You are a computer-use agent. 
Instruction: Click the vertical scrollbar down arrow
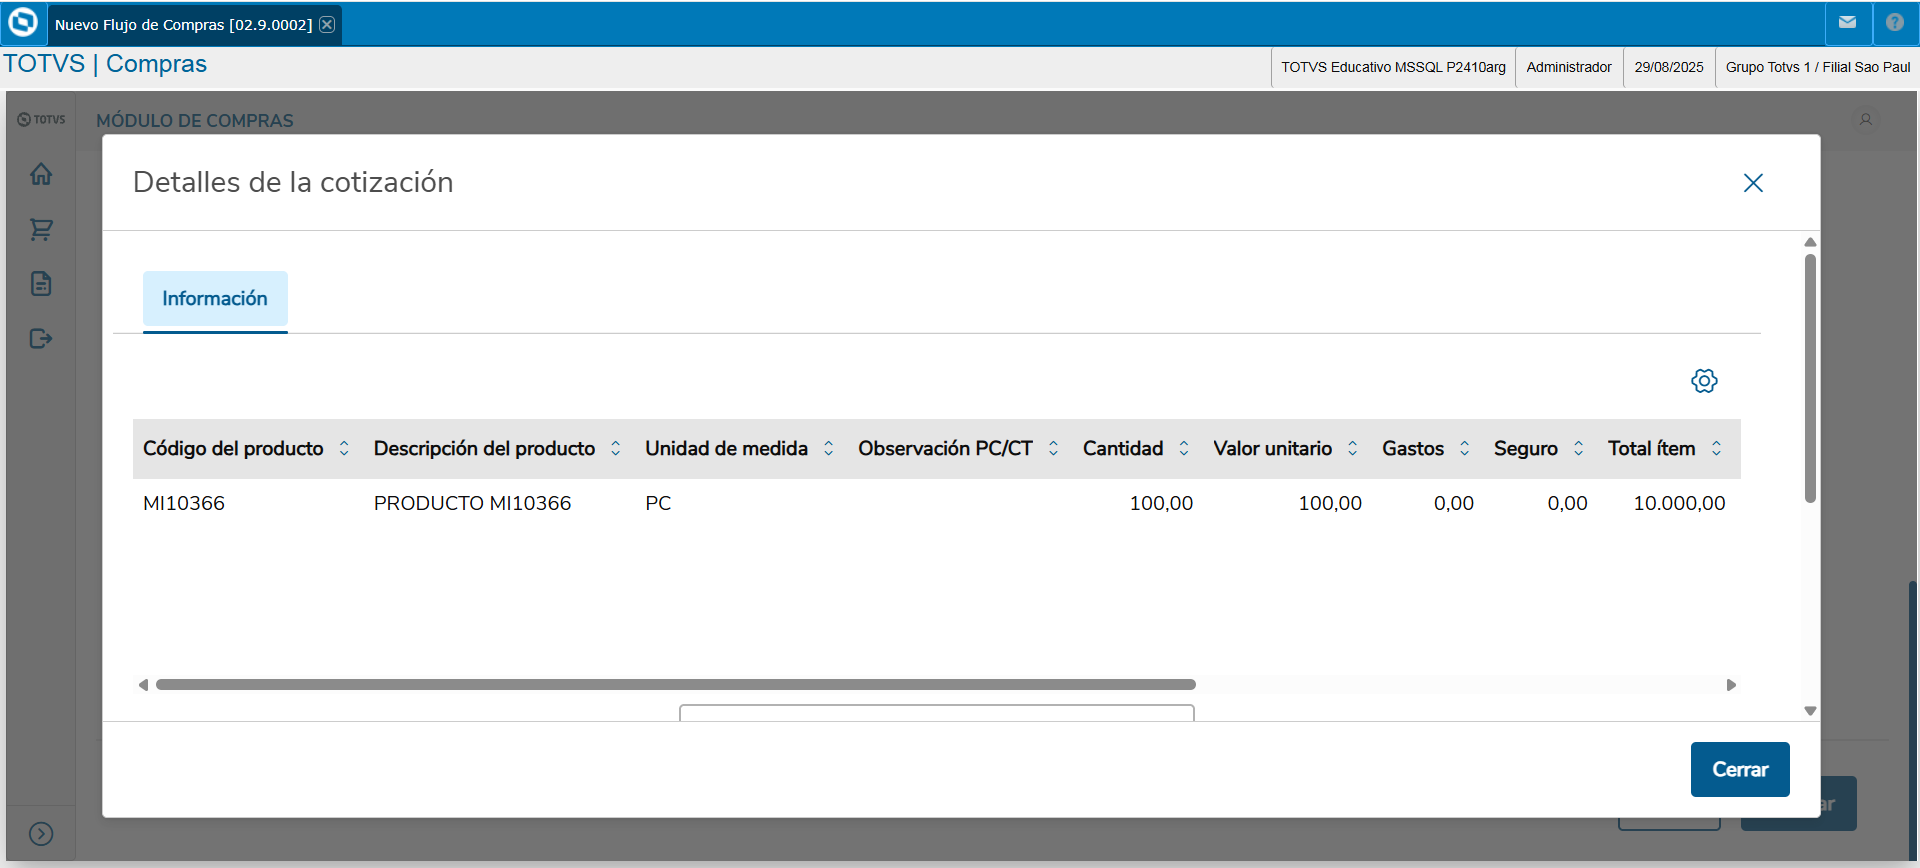(1810, 711)
